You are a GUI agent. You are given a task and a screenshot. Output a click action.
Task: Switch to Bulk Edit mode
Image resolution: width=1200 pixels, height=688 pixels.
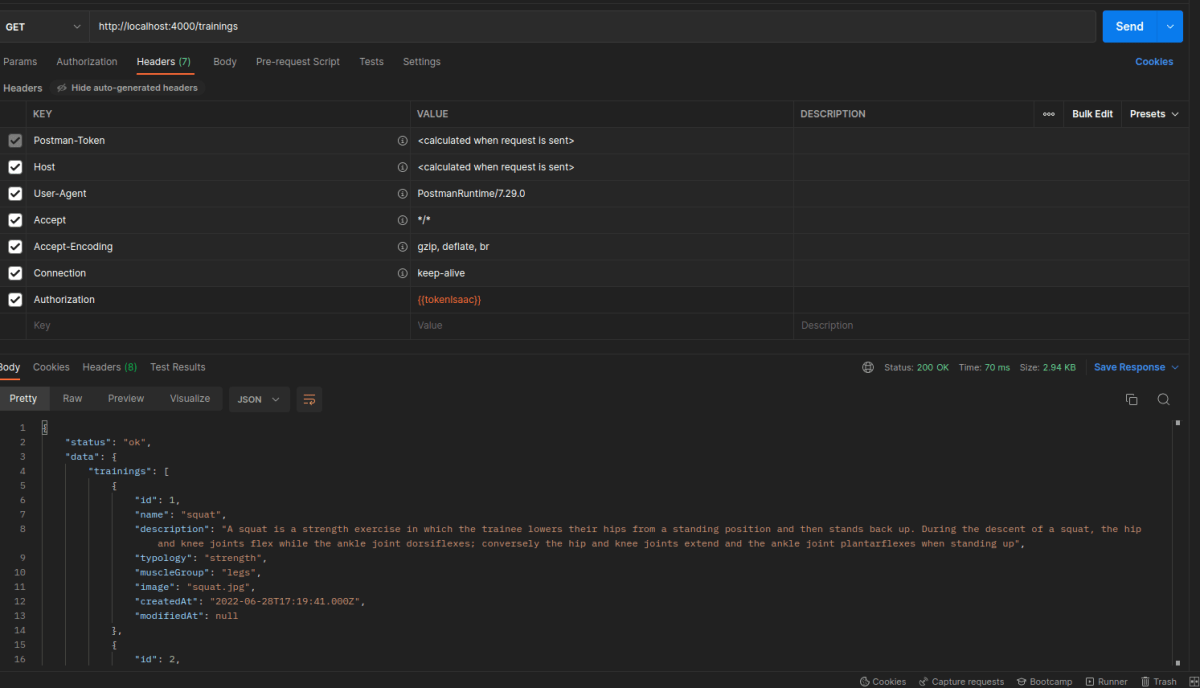1092,114
